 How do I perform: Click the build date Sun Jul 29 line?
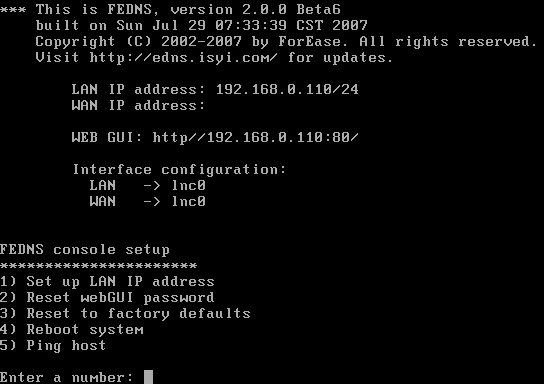tap(201, 25)
